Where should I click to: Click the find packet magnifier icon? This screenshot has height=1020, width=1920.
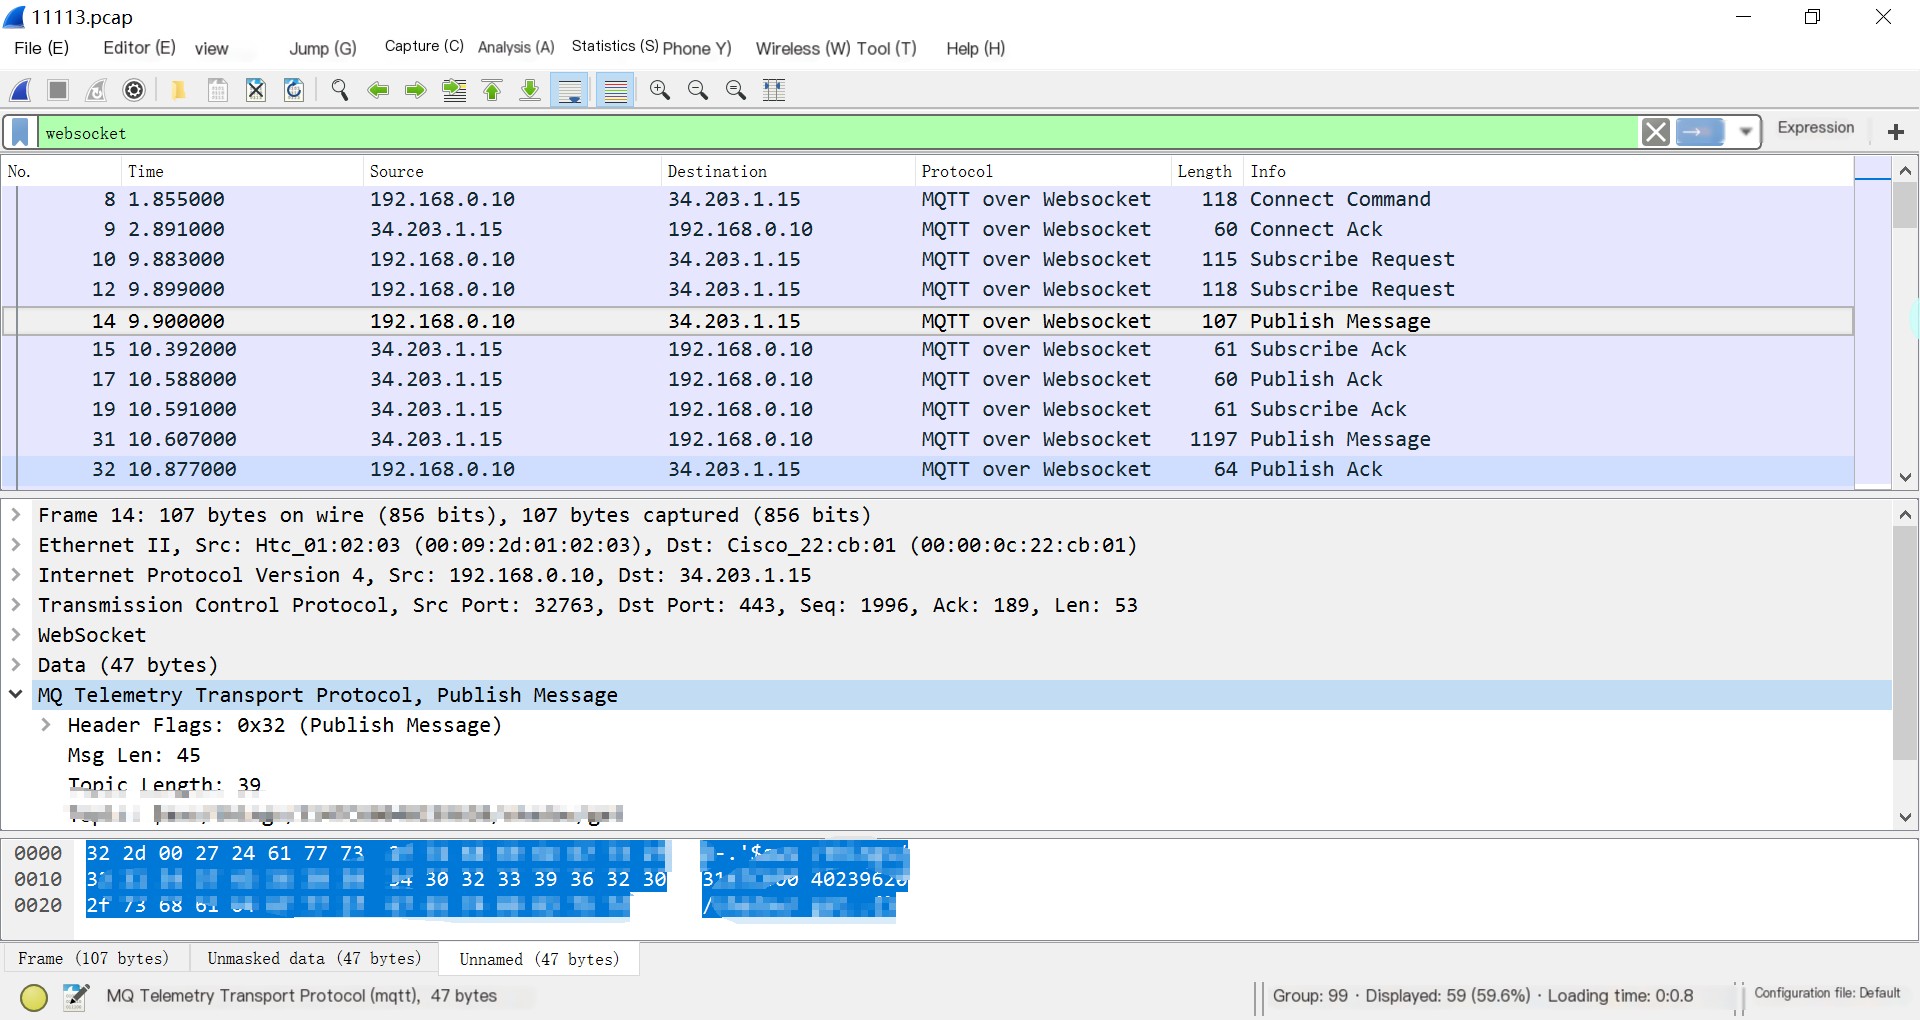(x=340, y=90)
